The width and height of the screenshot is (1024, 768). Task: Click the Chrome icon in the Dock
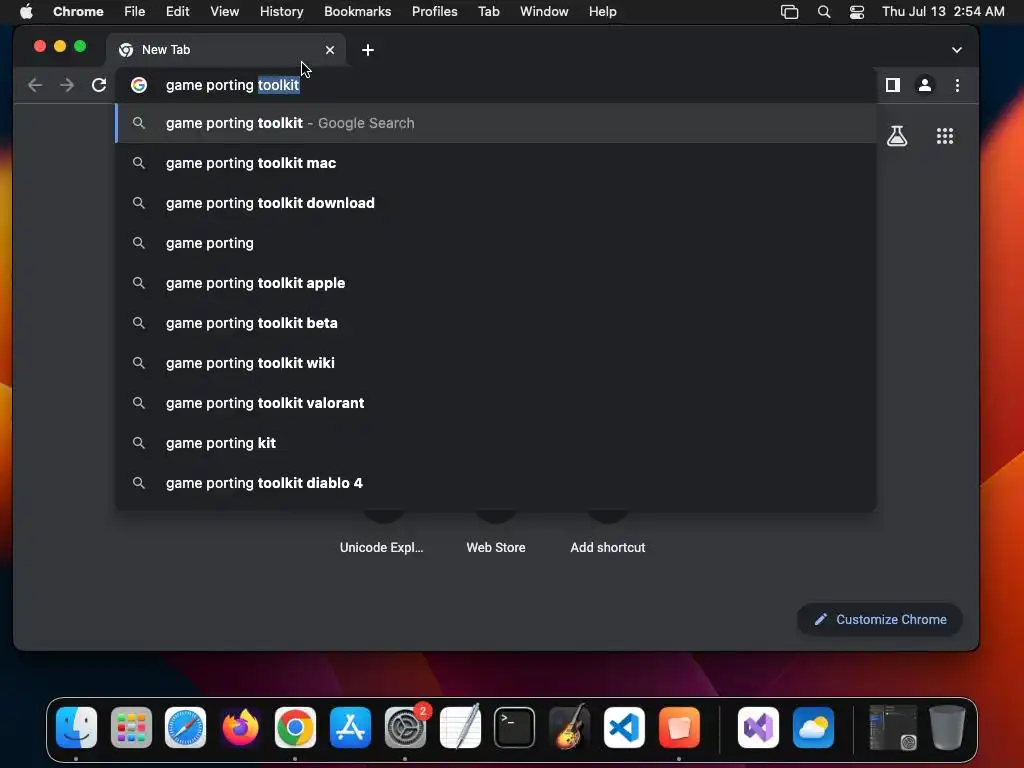295,728
